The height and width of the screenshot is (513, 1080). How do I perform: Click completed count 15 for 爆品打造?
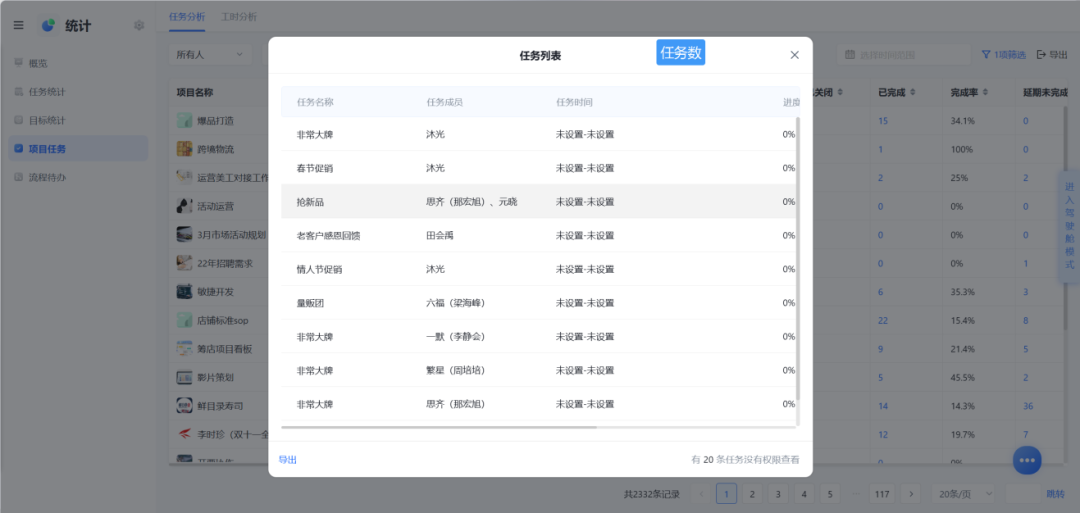pos(883,121)
